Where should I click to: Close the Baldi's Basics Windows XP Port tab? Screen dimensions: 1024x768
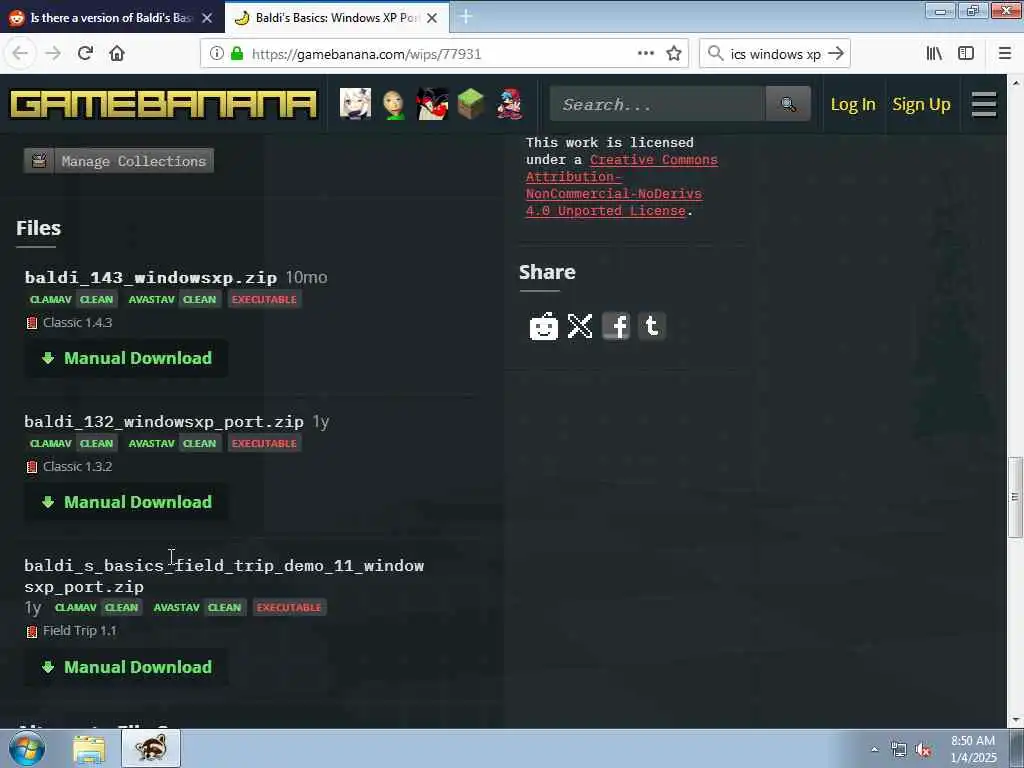(x=432, y=18)
